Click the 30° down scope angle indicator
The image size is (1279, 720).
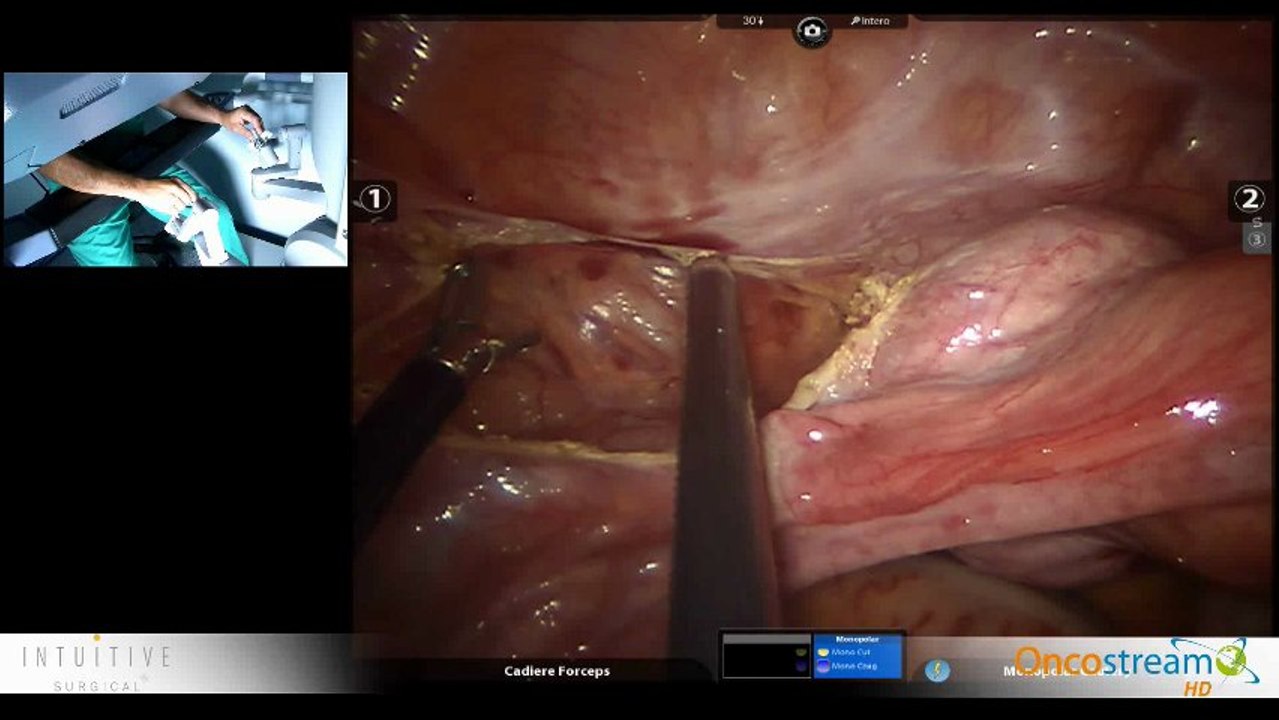(754, 20)
